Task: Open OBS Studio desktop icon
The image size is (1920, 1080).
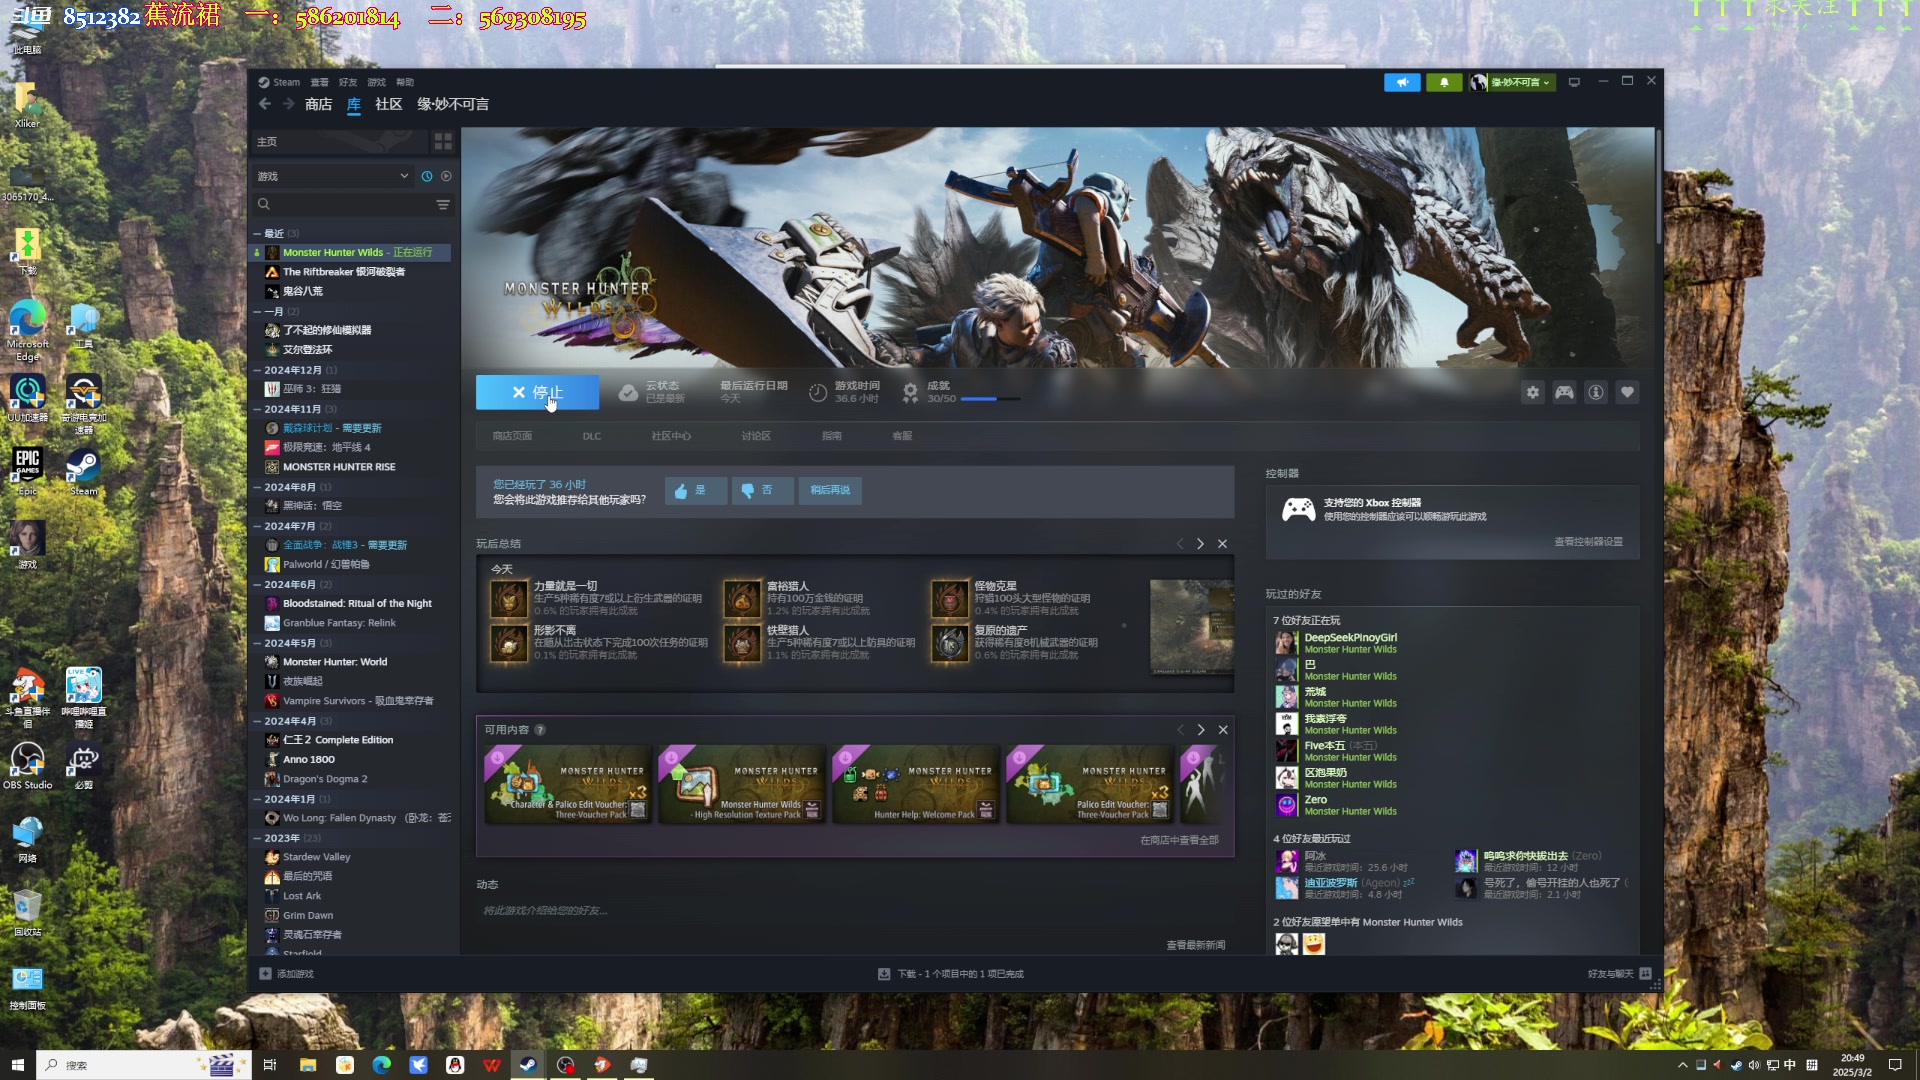Action: (x=27, y=765)
